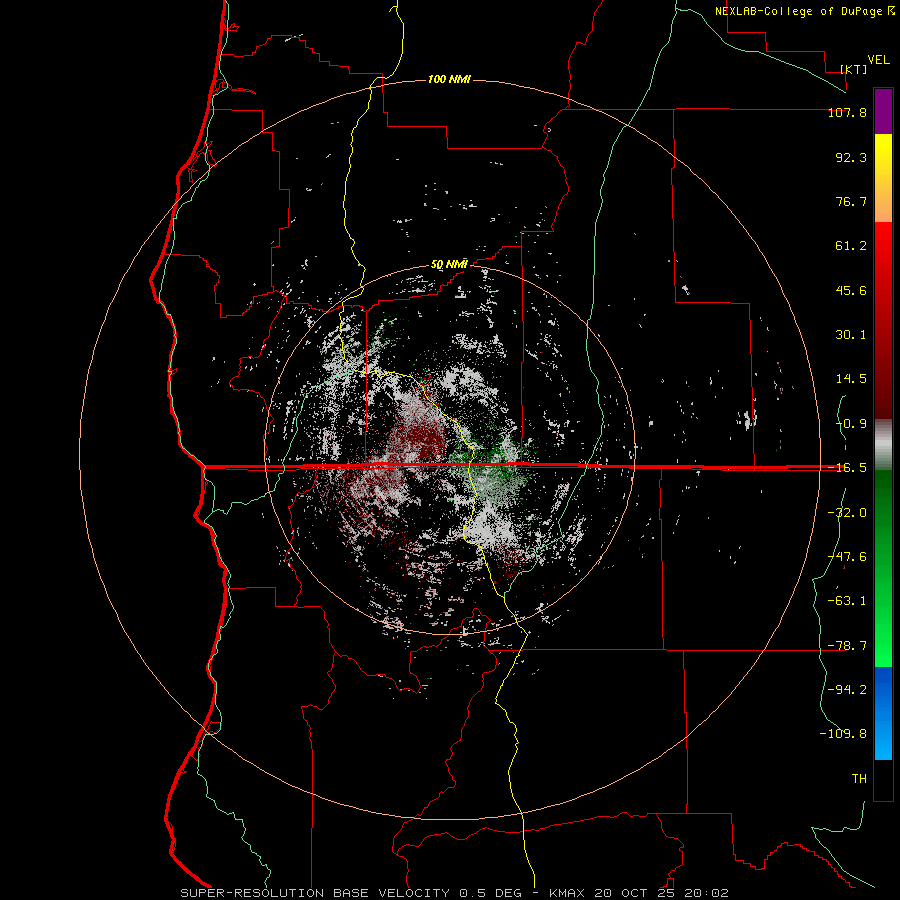Click the 100 NMI range ring label
The height and width of the screenshot is (900, 900).
[x=449, y=79]
